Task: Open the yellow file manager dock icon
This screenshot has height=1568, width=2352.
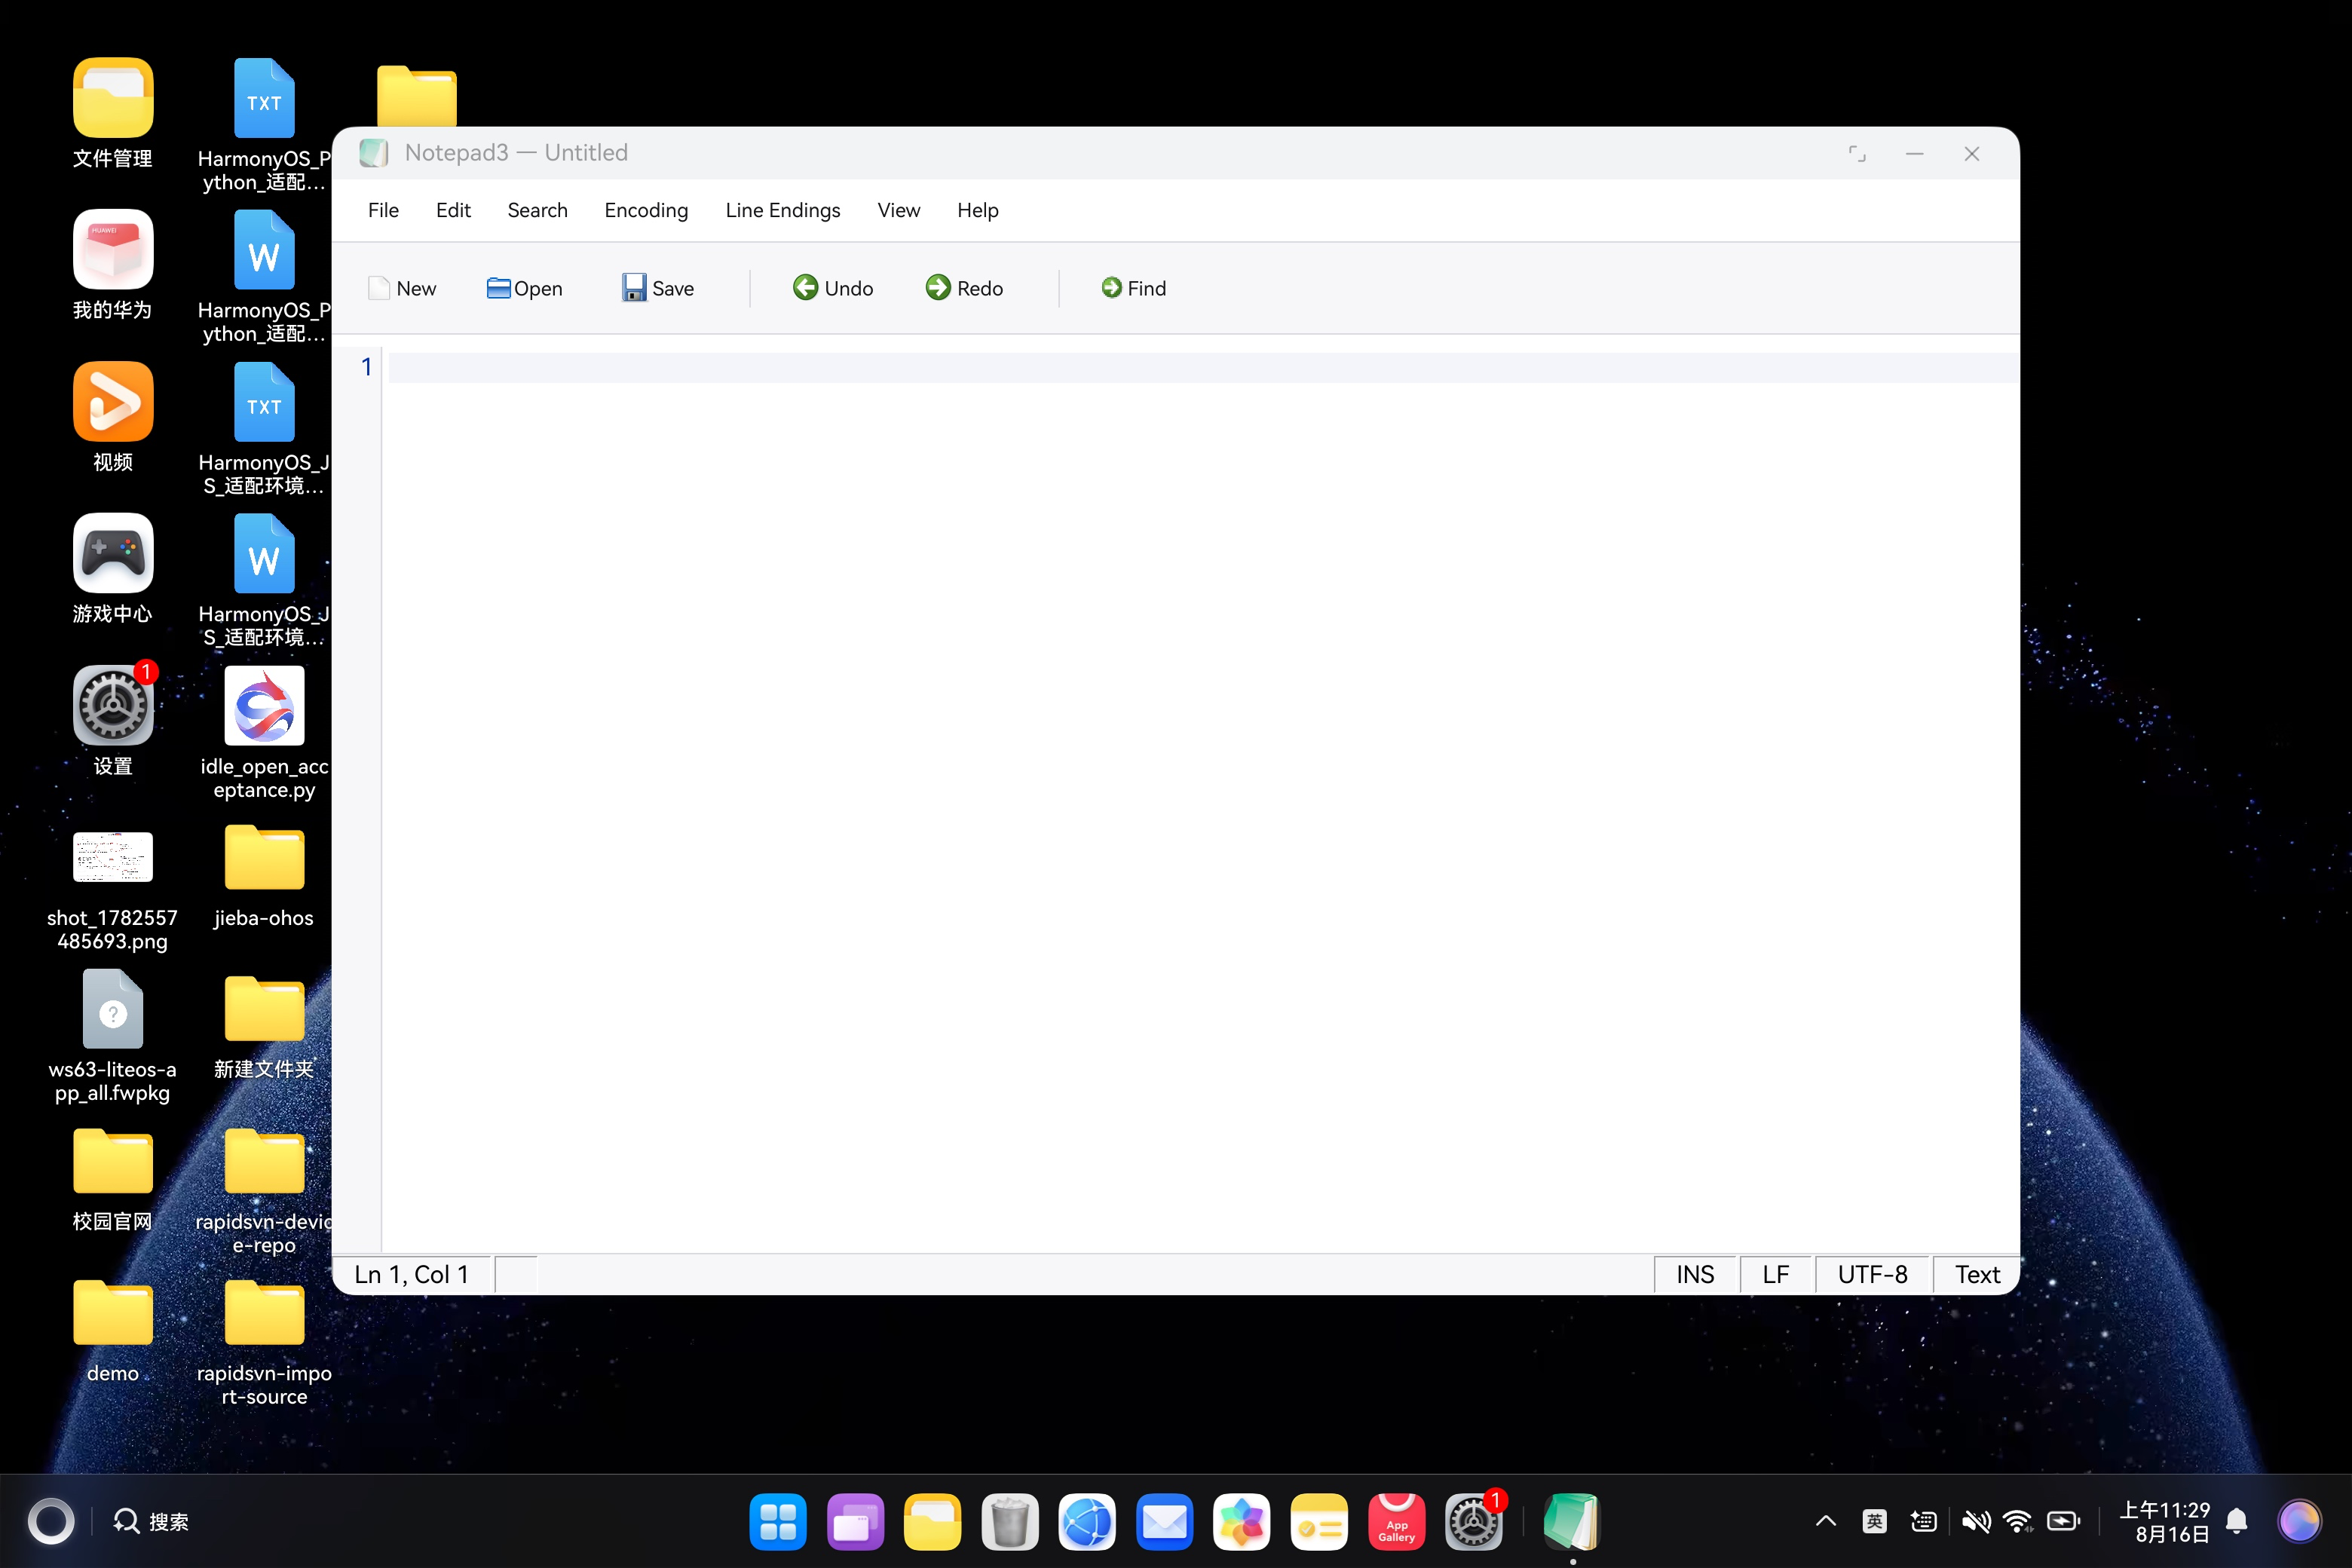Action: click(932, 1522)
